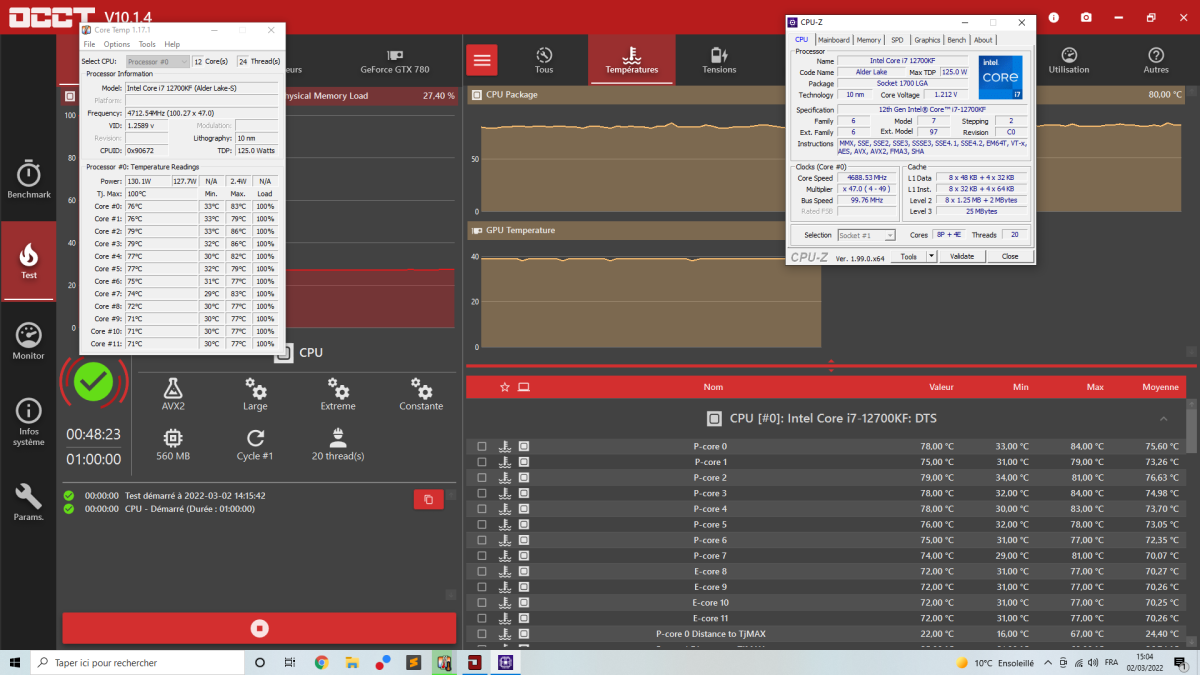Screen dimensions: 1200x675
Task: Click the red hamburger menu button
Action: coord(482,60)
